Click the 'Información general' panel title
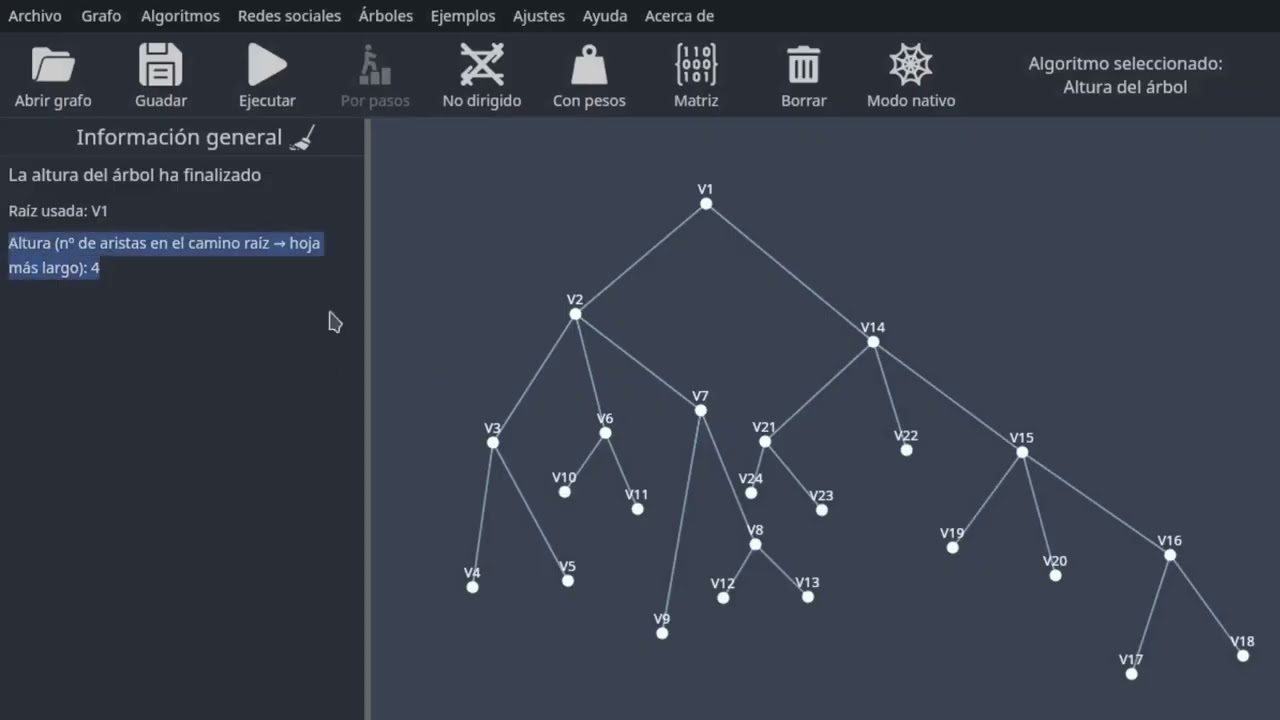 coord(179,138)
